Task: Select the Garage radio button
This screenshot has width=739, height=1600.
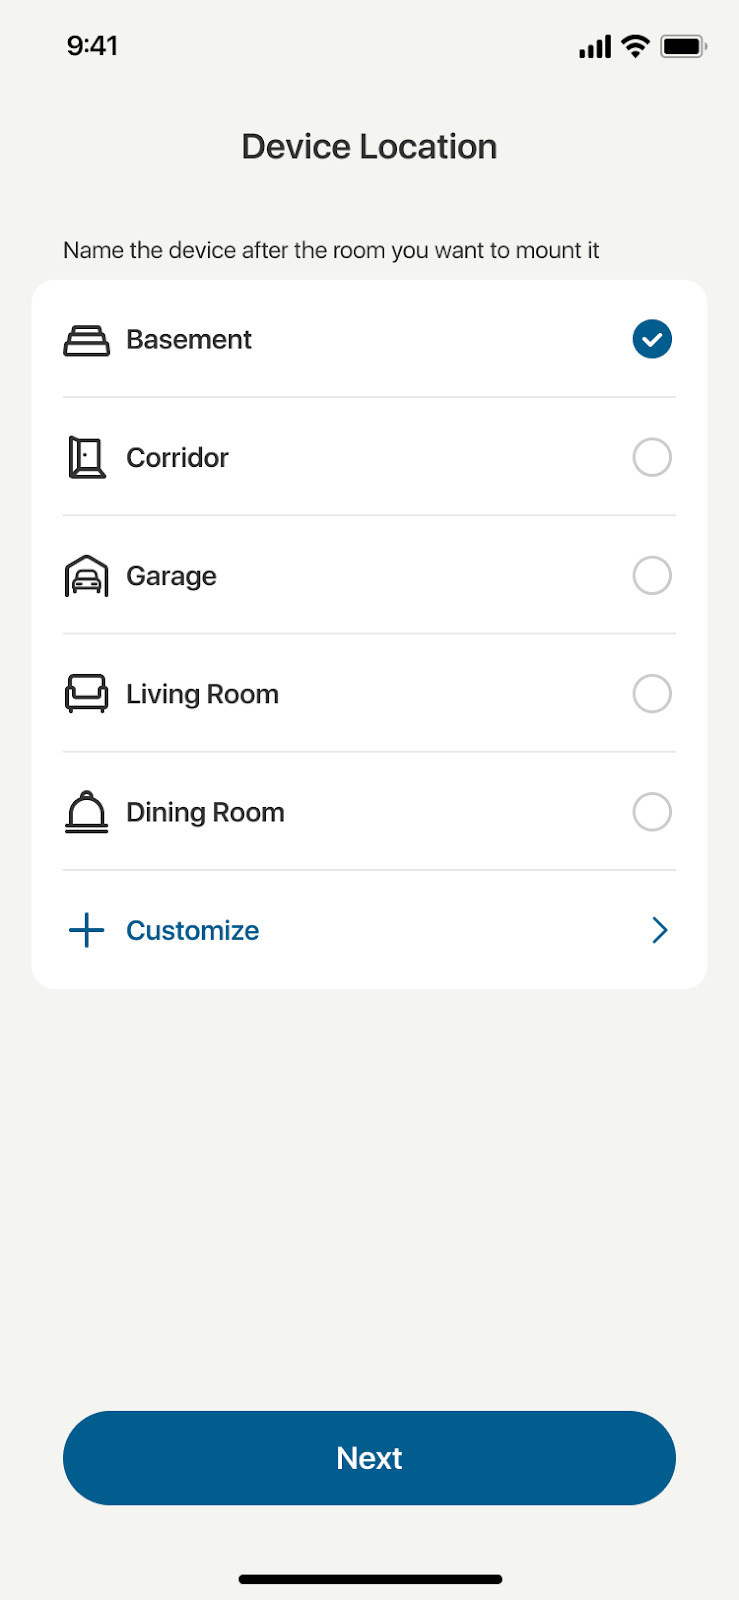Action: tap(652, 576)
